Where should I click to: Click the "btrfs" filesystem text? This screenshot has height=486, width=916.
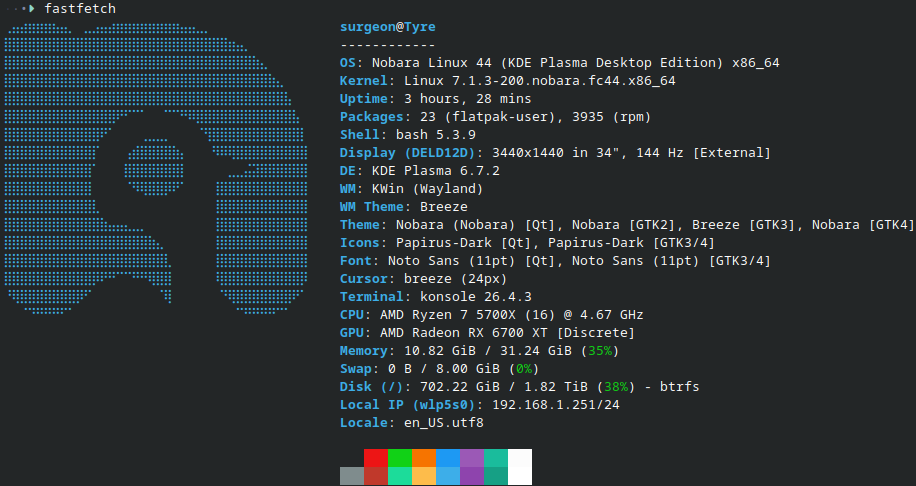679,387
